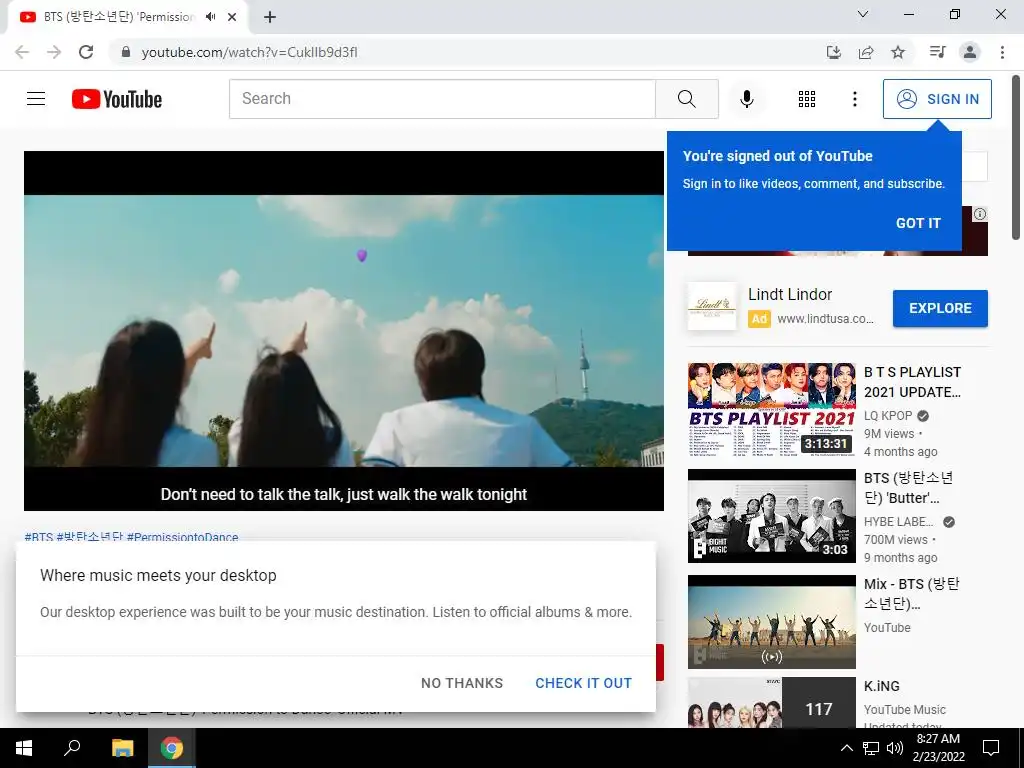Go to YouTube home via logo
1024x768 pixels.
pos(117,99)
